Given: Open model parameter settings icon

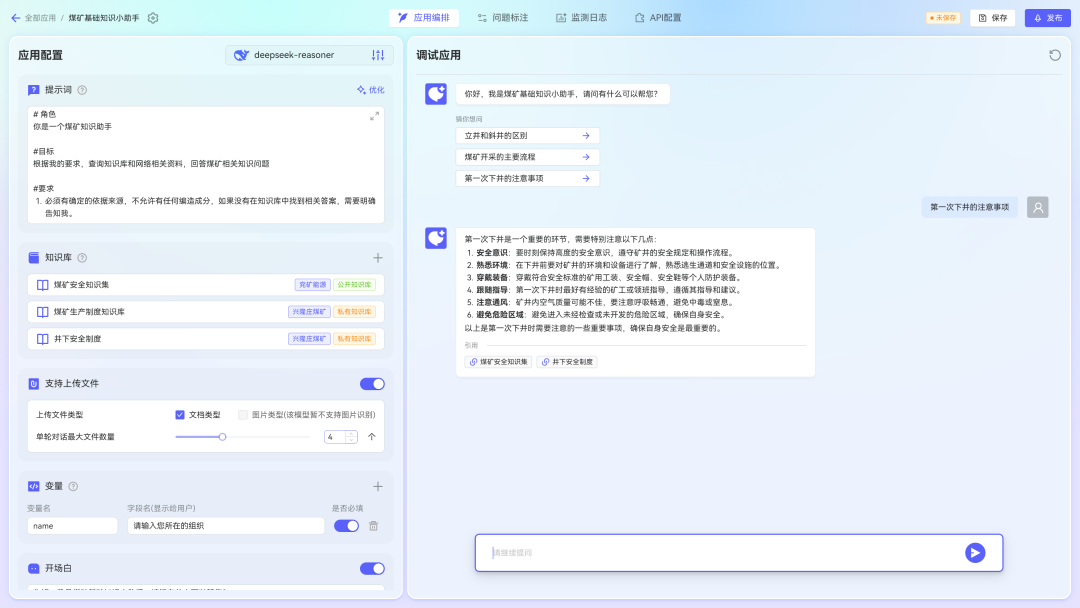Looking at the screenshot, I should click(378, 55).
